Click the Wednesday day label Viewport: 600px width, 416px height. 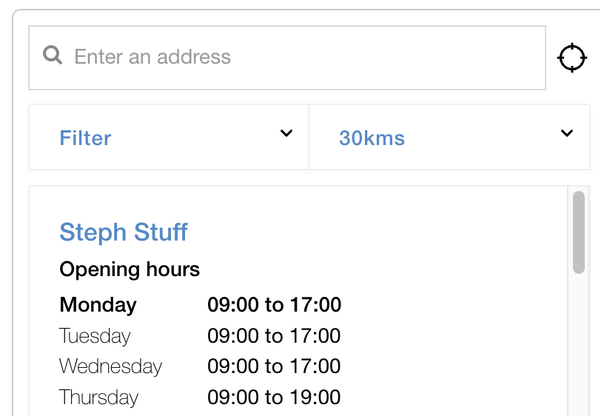coord(110,367)
